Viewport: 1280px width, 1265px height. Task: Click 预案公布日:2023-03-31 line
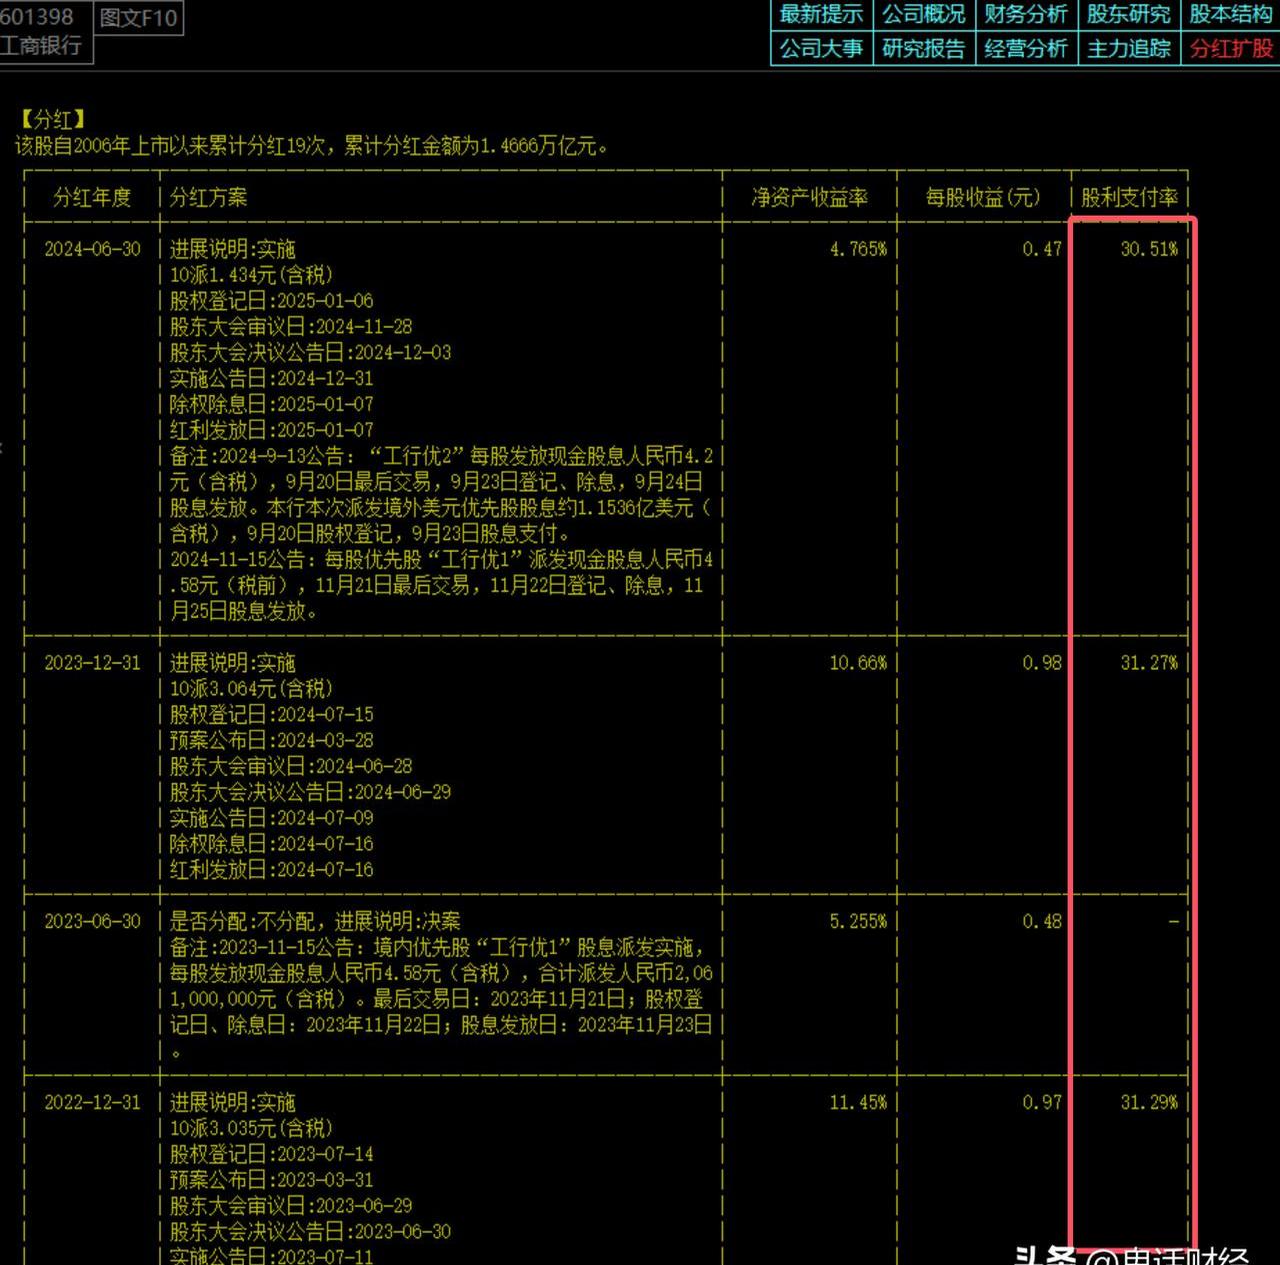pyautogui.click(x=271, y=1180)
